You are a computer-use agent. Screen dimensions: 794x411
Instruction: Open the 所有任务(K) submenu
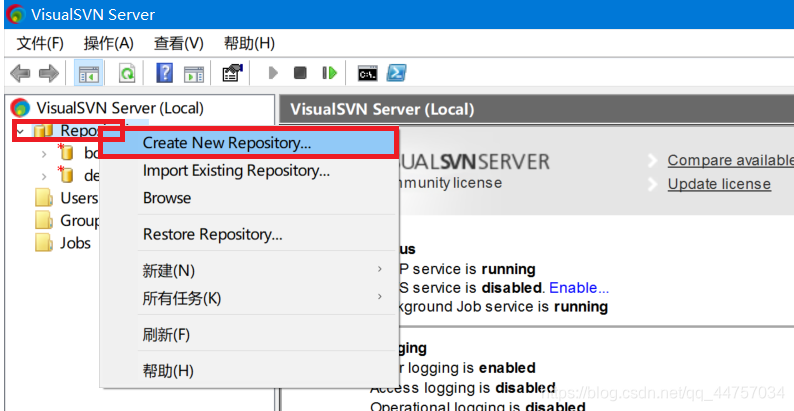pos(248,298)
